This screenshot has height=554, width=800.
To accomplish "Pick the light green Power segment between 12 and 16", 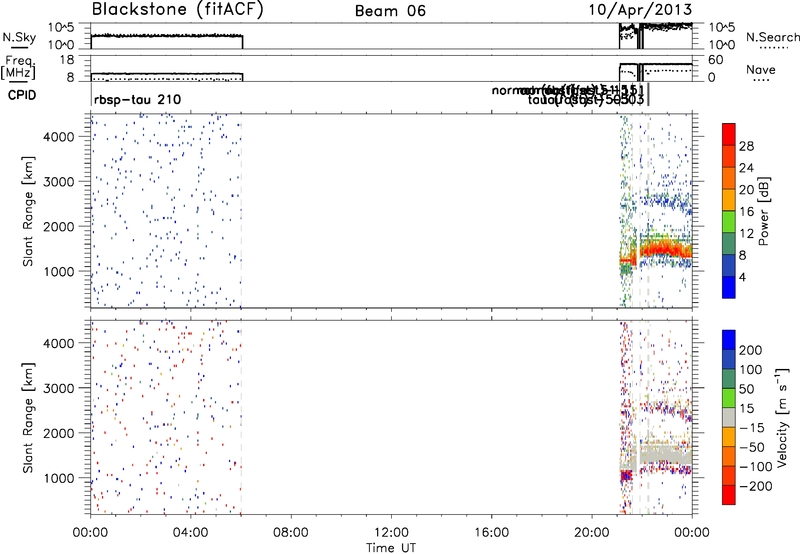I will 729,221.
